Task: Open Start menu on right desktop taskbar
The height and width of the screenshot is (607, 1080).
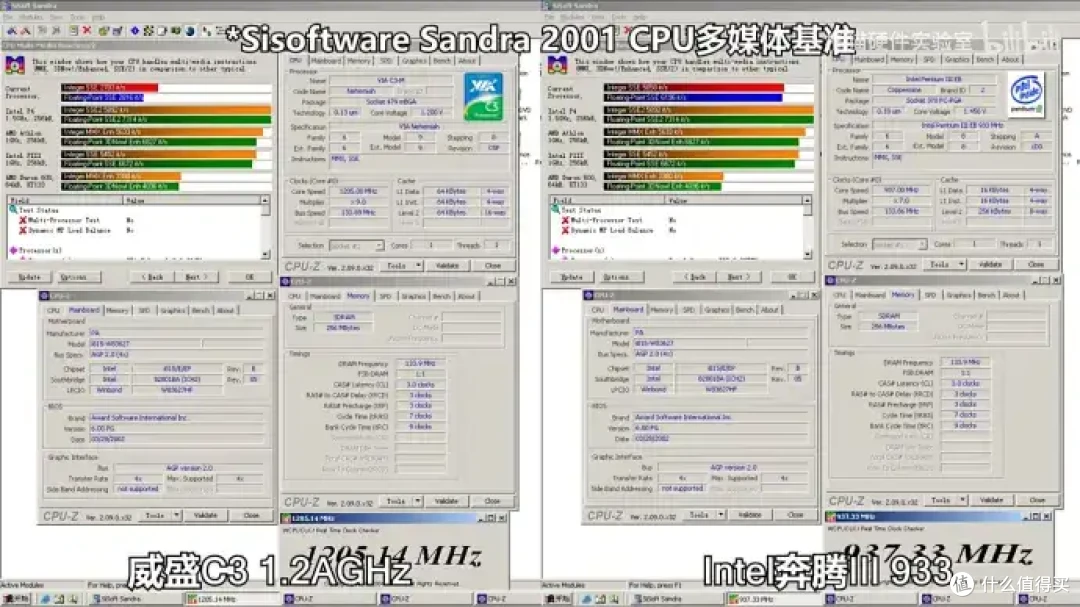Action: coord(559,599)
